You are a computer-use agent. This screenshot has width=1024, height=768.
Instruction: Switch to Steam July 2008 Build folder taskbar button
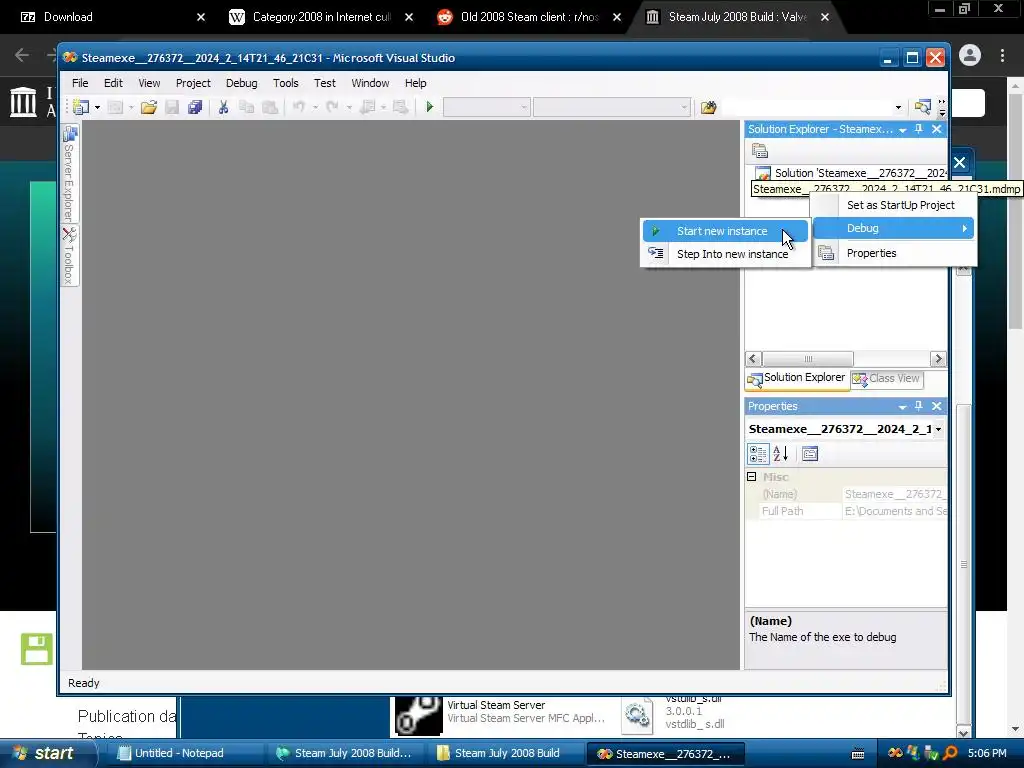click(506, 754)
